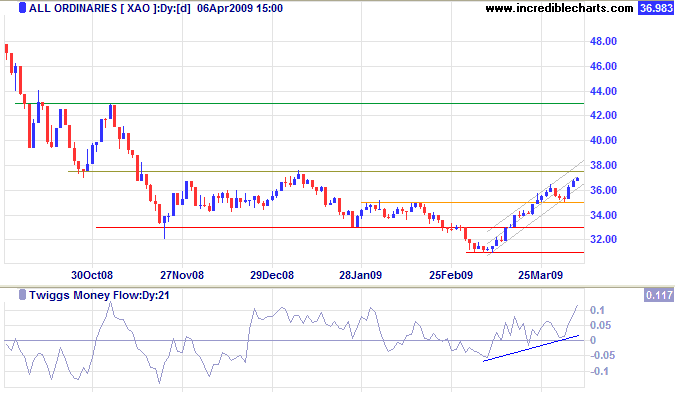675x395 pixels.
Task: Click the 28Jan09 date axis label
Action: pyautogui.click(x=361, y=275)
